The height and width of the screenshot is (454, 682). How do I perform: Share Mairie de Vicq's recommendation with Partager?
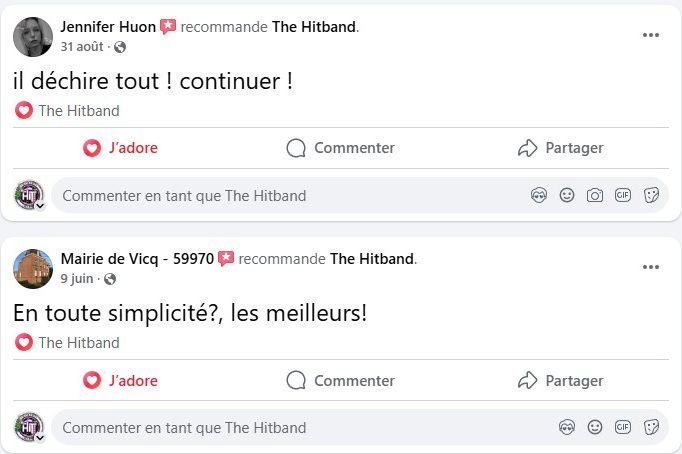pyautogui.click(x=561, y=380)
